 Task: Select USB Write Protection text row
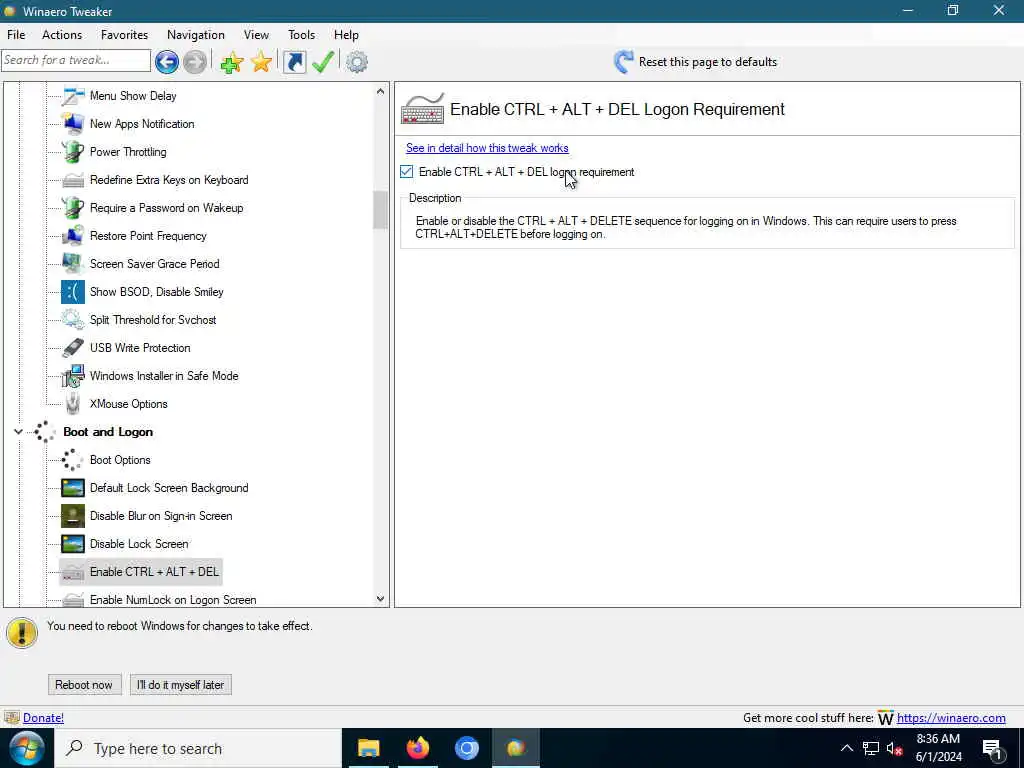[140, 348]
